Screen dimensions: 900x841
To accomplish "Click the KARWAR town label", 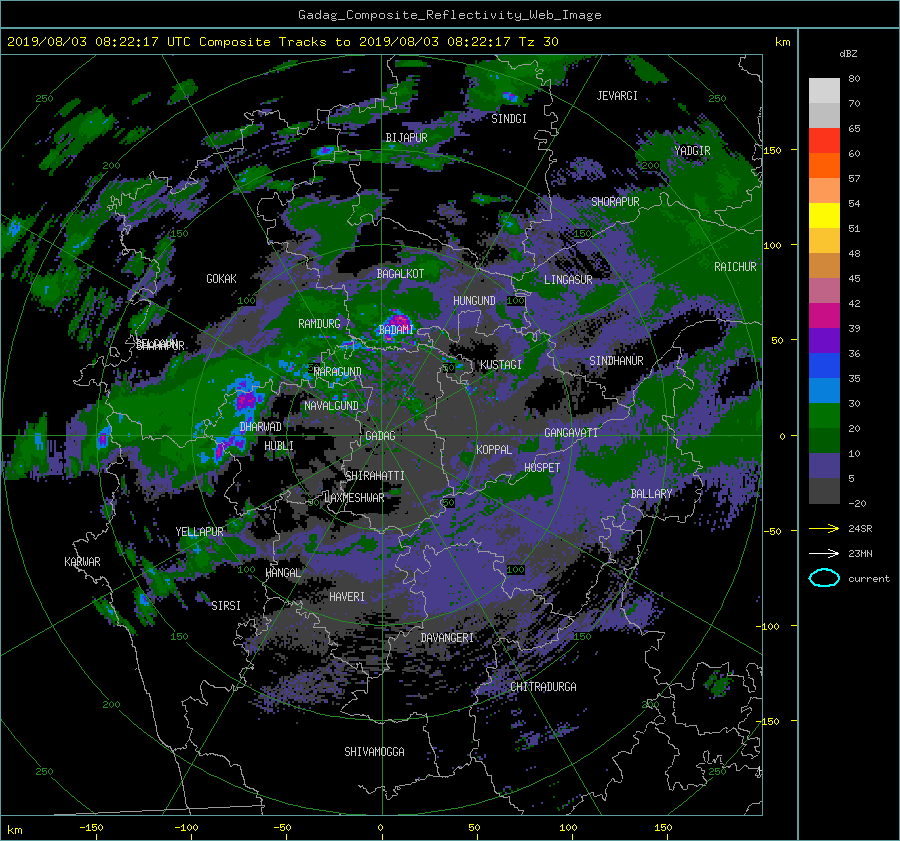I will [82, 562].
